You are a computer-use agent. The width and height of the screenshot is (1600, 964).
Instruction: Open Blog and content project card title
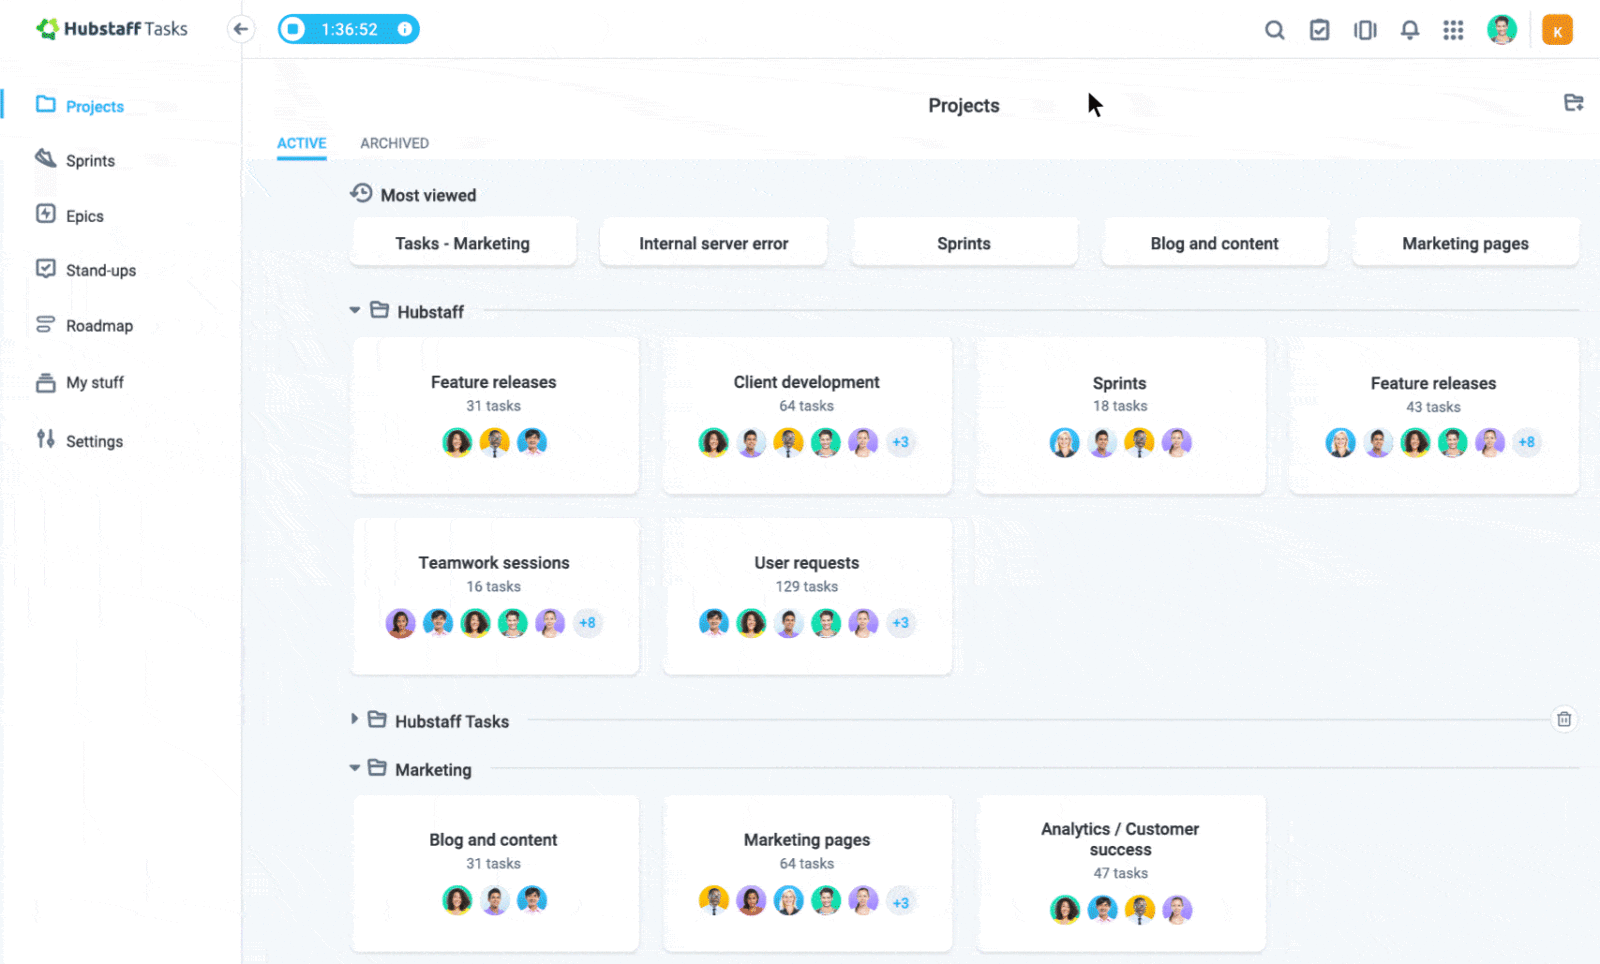493,840
